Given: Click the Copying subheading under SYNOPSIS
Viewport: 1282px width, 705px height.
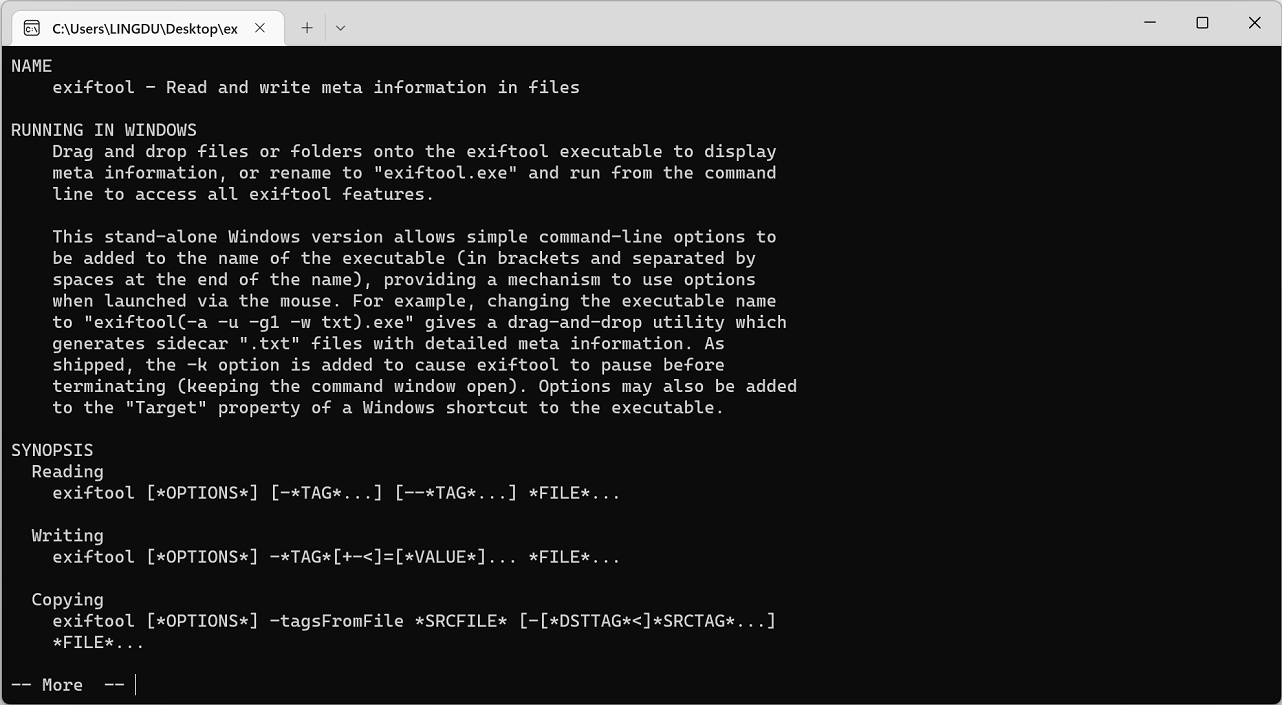Looking at the screenshot, I should 67,600.
